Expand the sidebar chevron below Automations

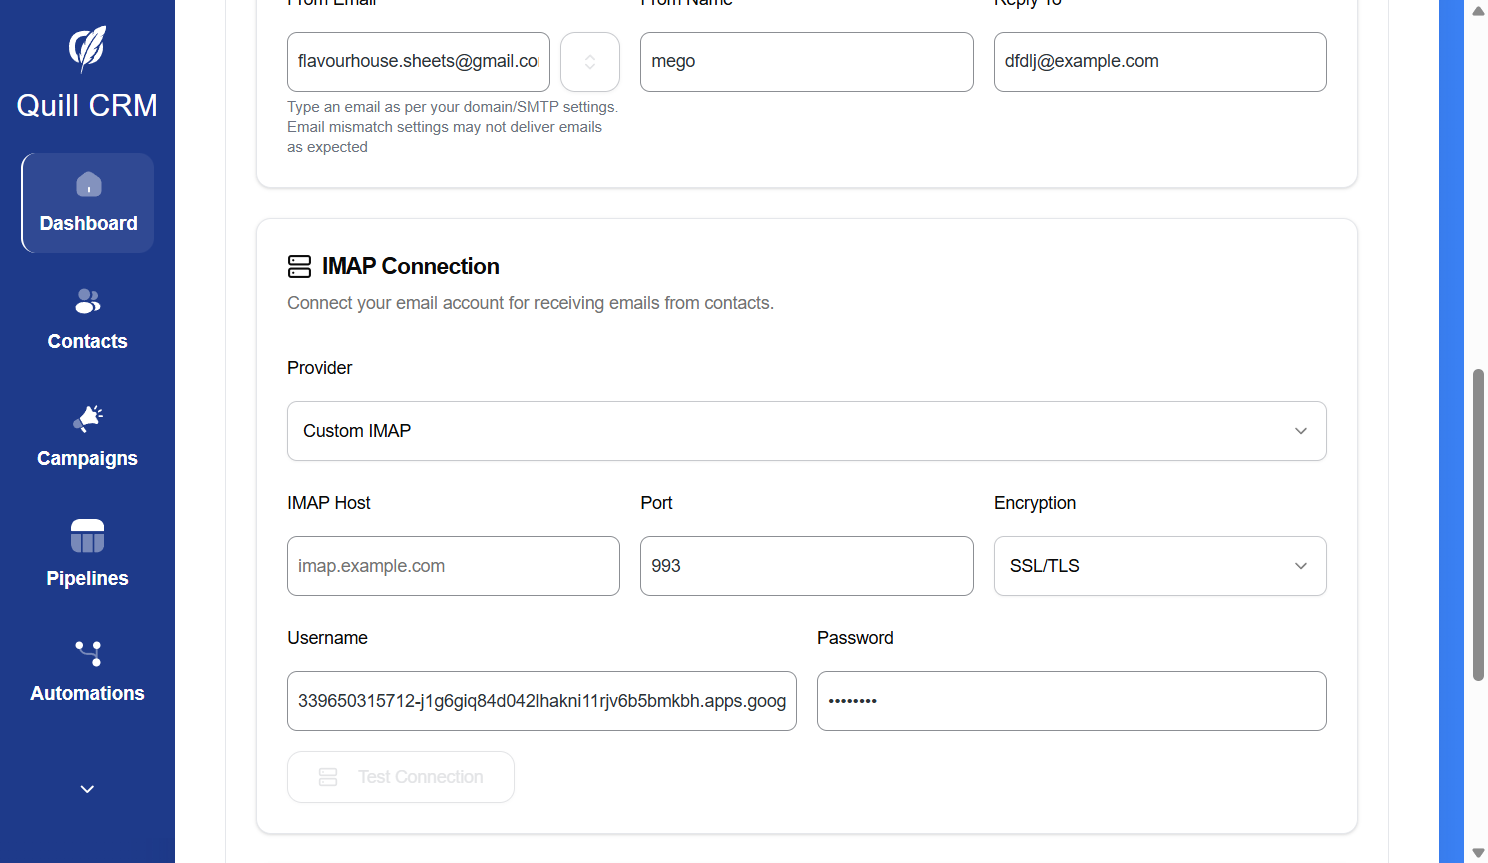point(87,789)
